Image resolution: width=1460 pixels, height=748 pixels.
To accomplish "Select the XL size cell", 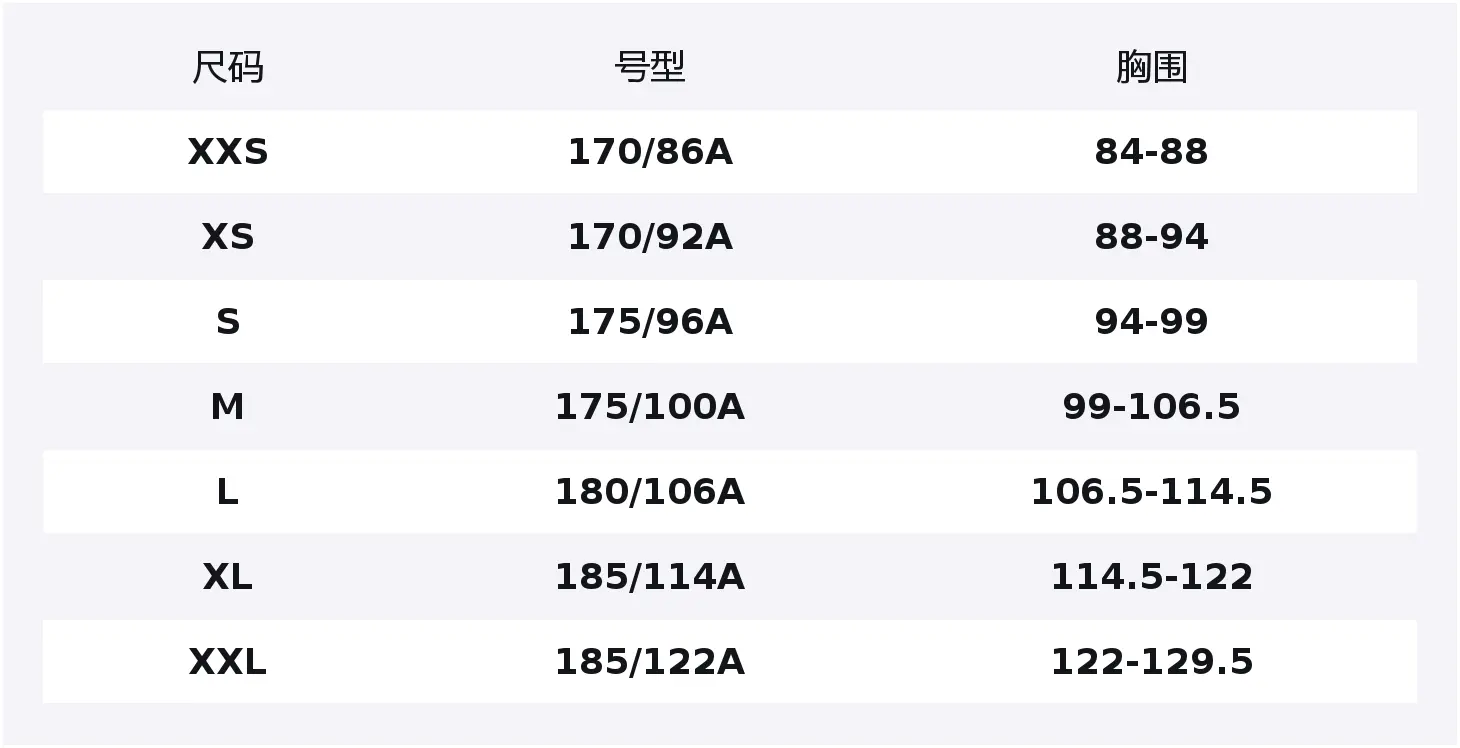I will pos(228,577).
